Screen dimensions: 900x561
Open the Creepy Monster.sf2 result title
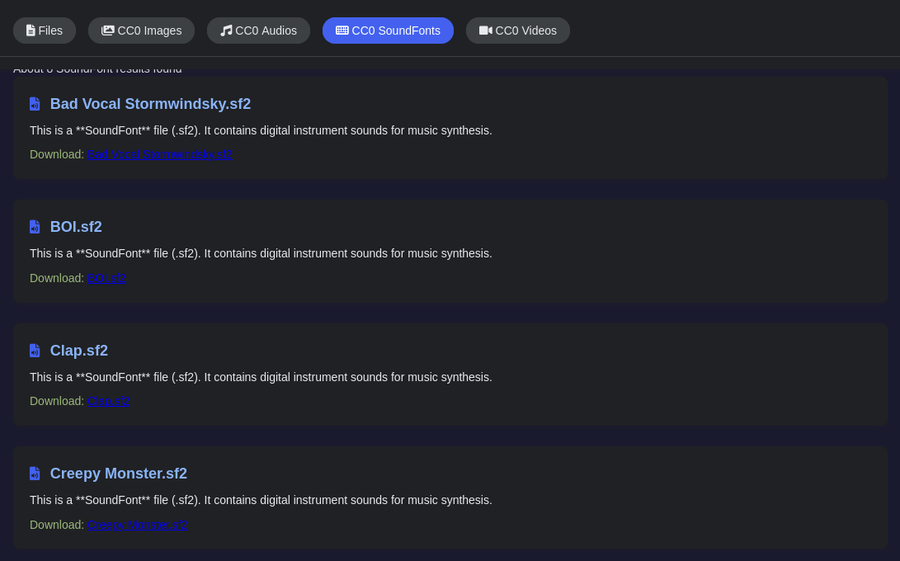[118, 474]
